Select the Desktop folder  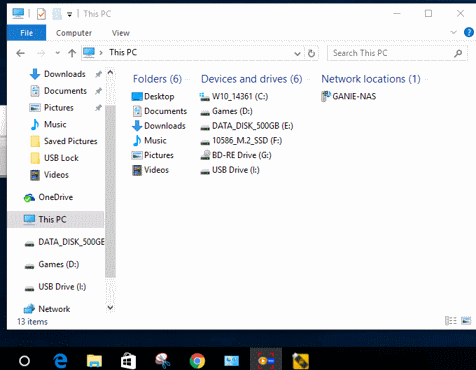coord(153,96)
